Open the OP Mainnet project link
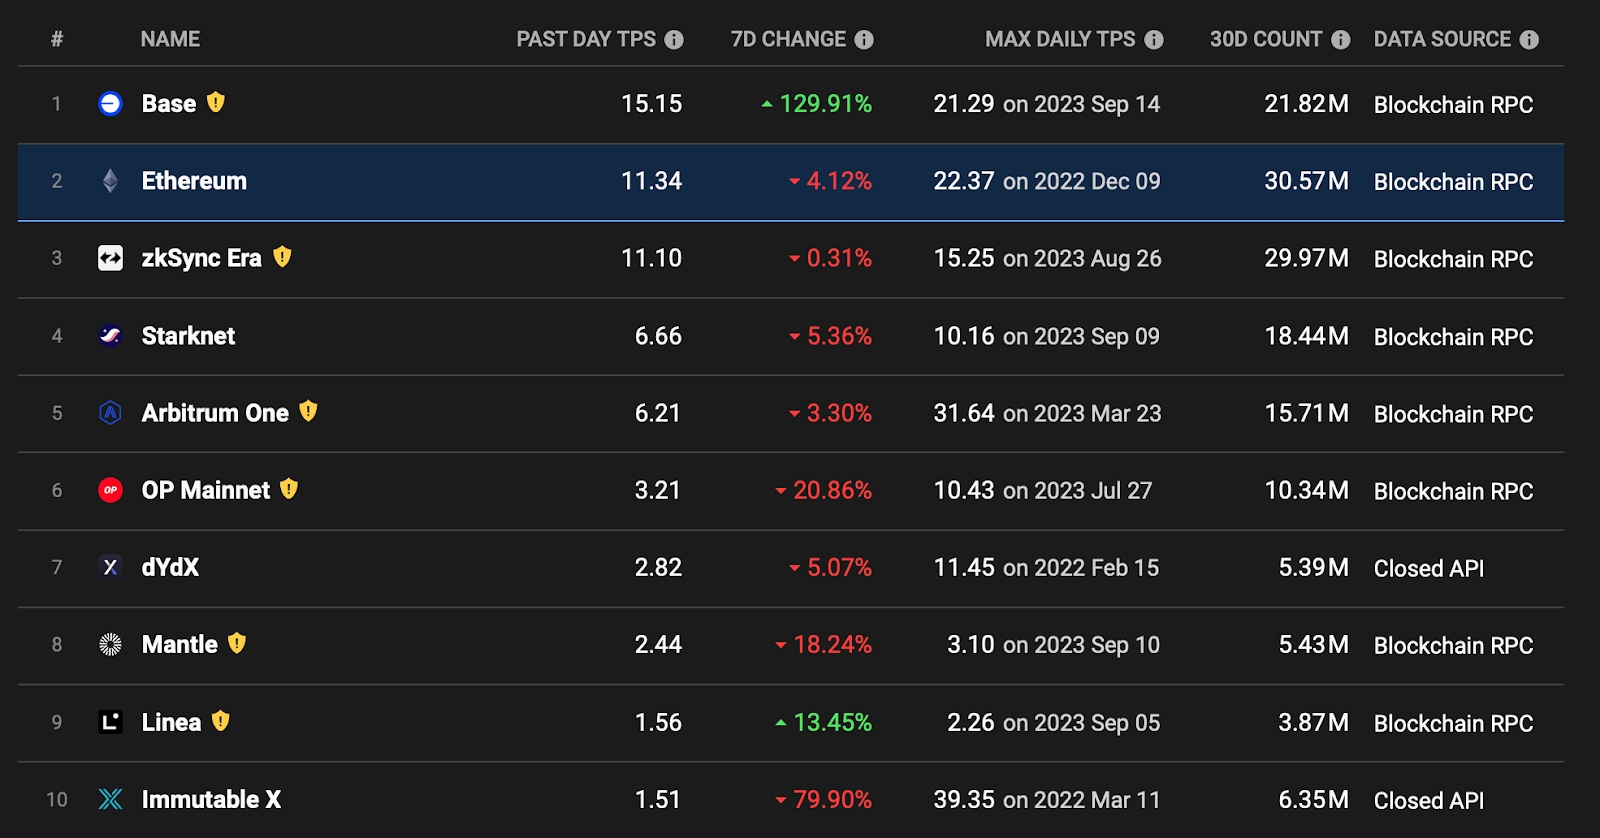The height and width of the screenshot is (838, 1600). (206, 490)
